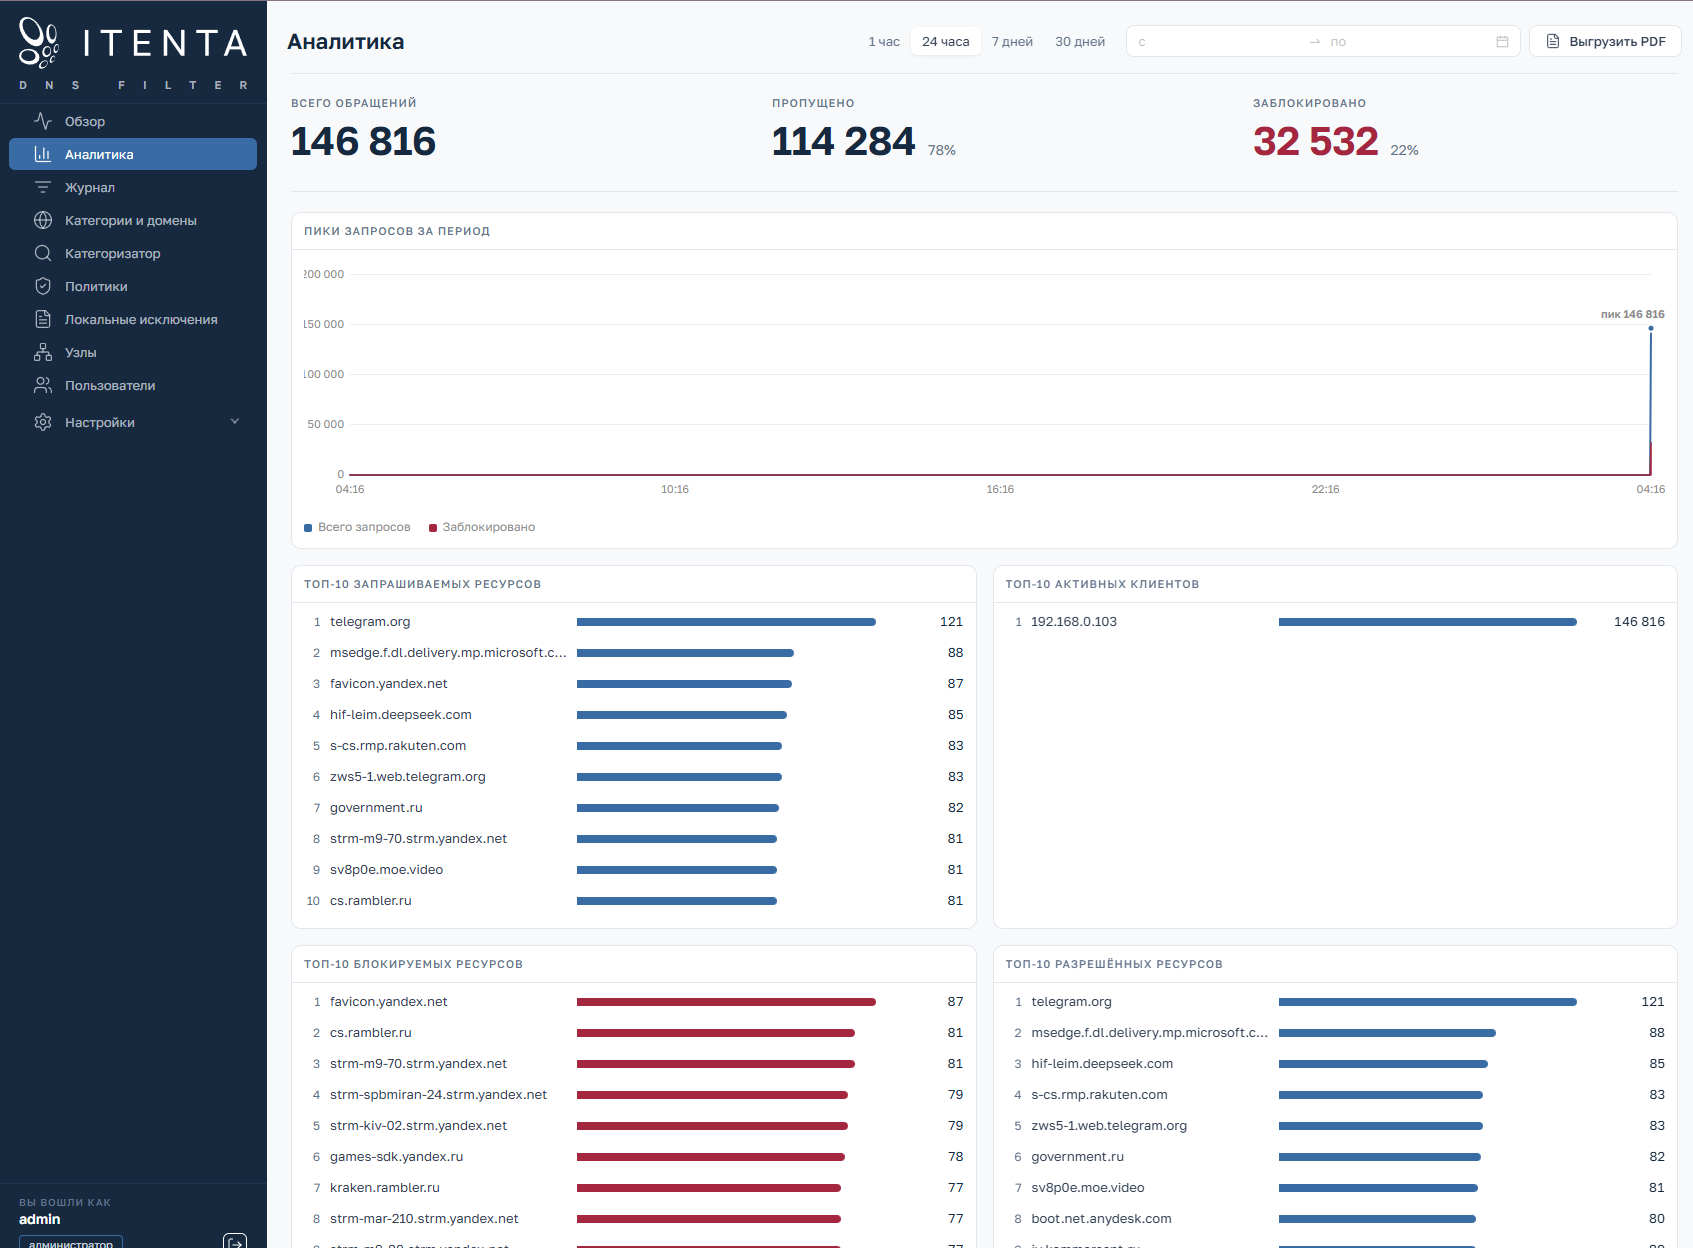The image size is (1693, 1248).
Task: Open Локальные исключения page
Action: coord(133,319)
